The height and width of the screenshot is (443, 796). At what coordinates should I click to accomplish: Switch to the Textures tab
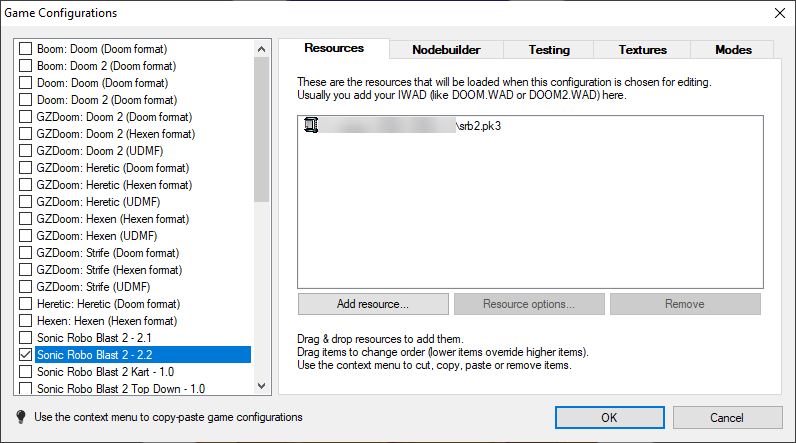click(x=642, y=50)
